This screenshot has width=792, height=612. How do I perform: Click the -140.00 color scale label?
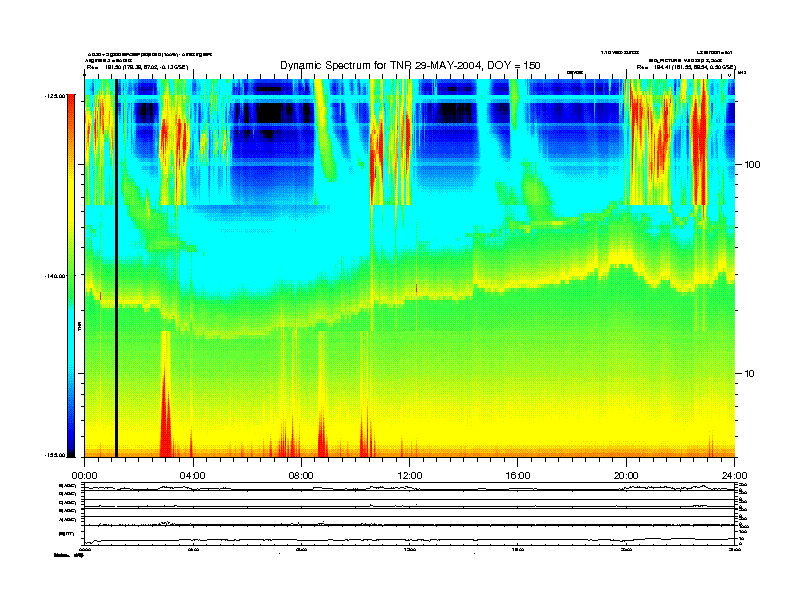(55, 276)
